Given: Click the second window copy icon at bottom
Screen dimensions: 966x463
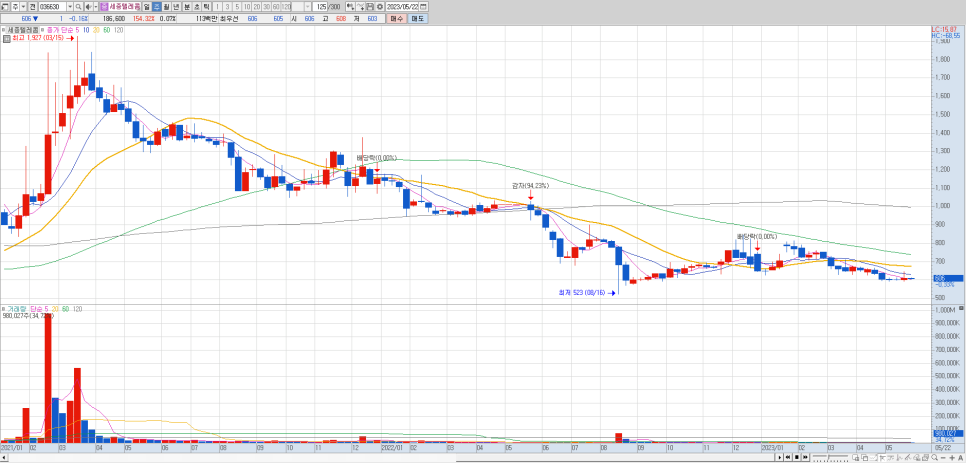Looking at the screenshot, I should [x=865, y=457].
